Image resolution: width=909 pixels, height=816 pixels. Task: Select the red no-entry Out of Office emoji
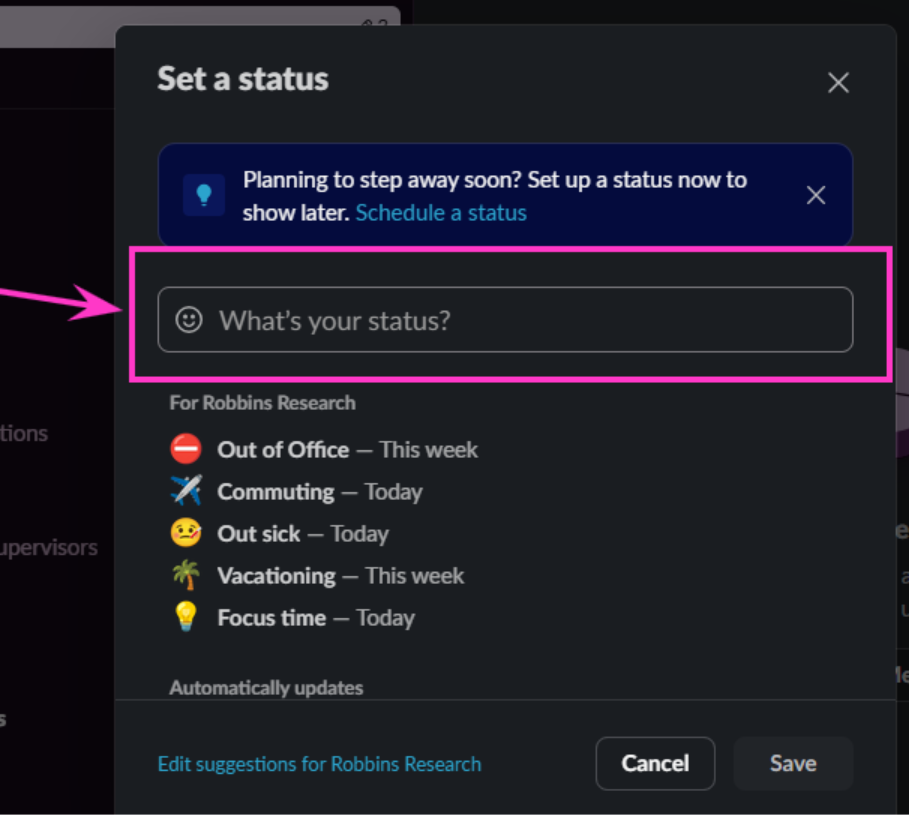tap(186, 449)
